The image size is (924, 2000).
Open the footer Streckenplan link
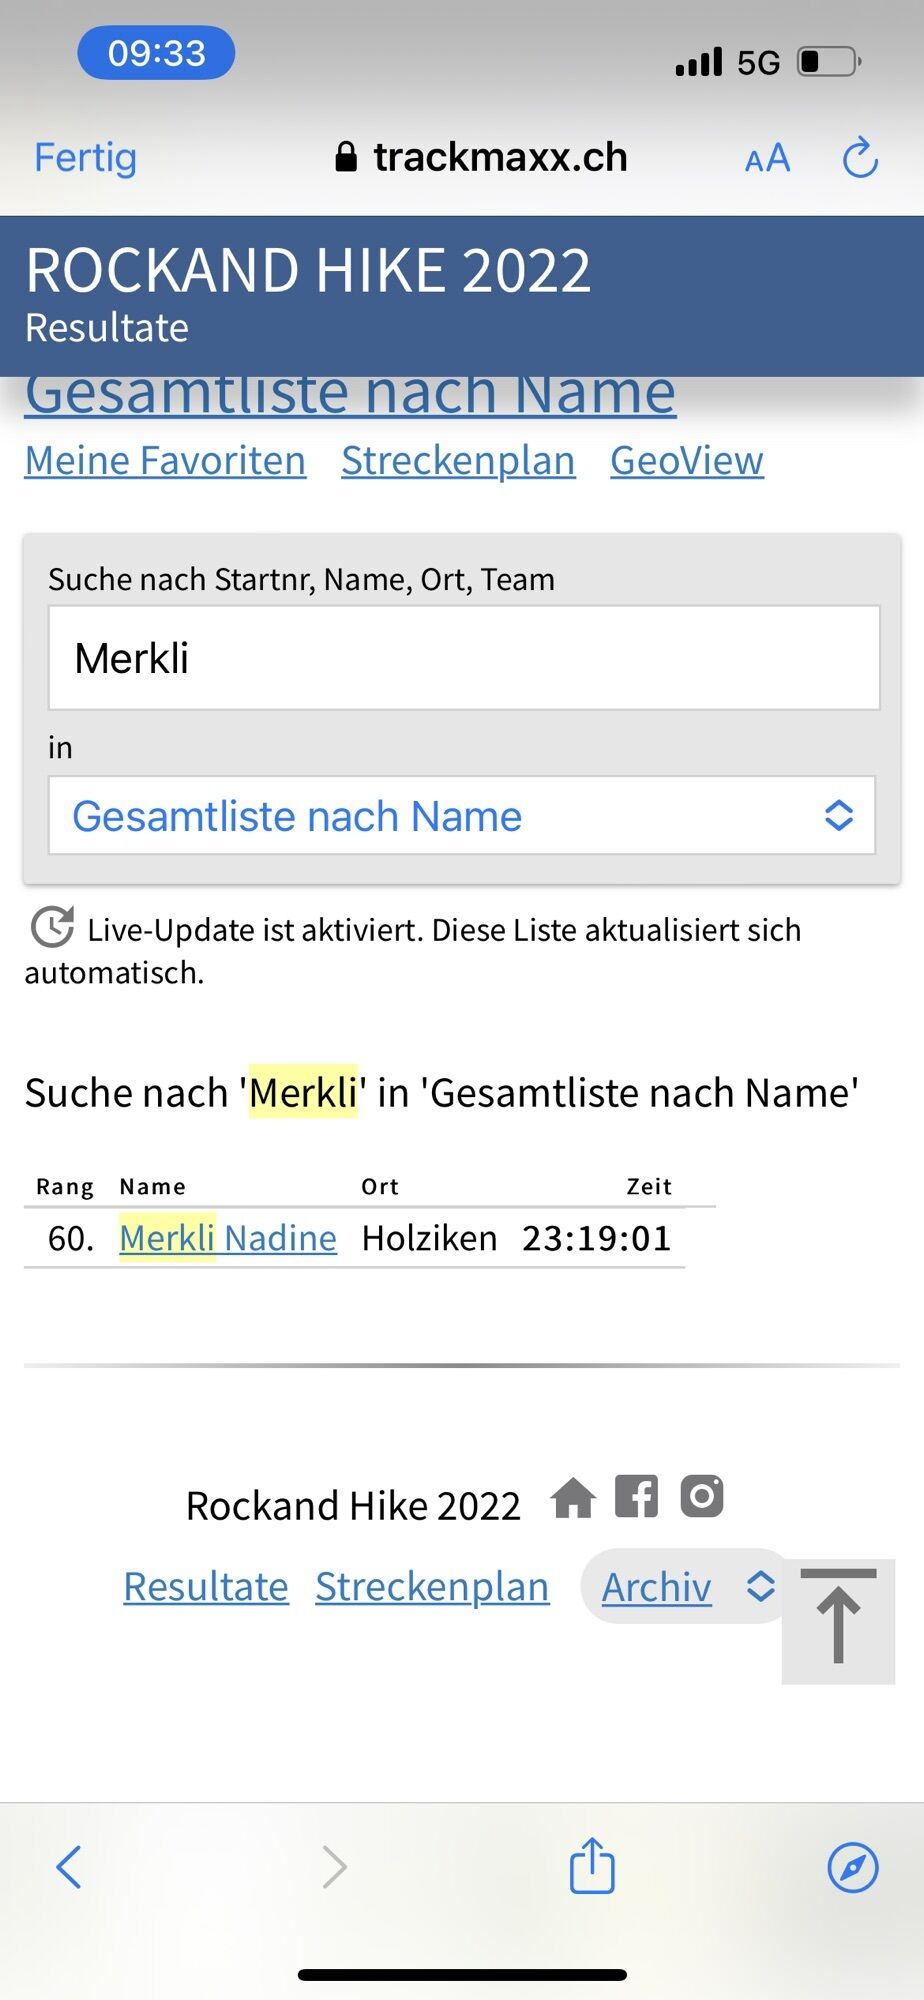pyautogui.click(x=432, y=1587)
